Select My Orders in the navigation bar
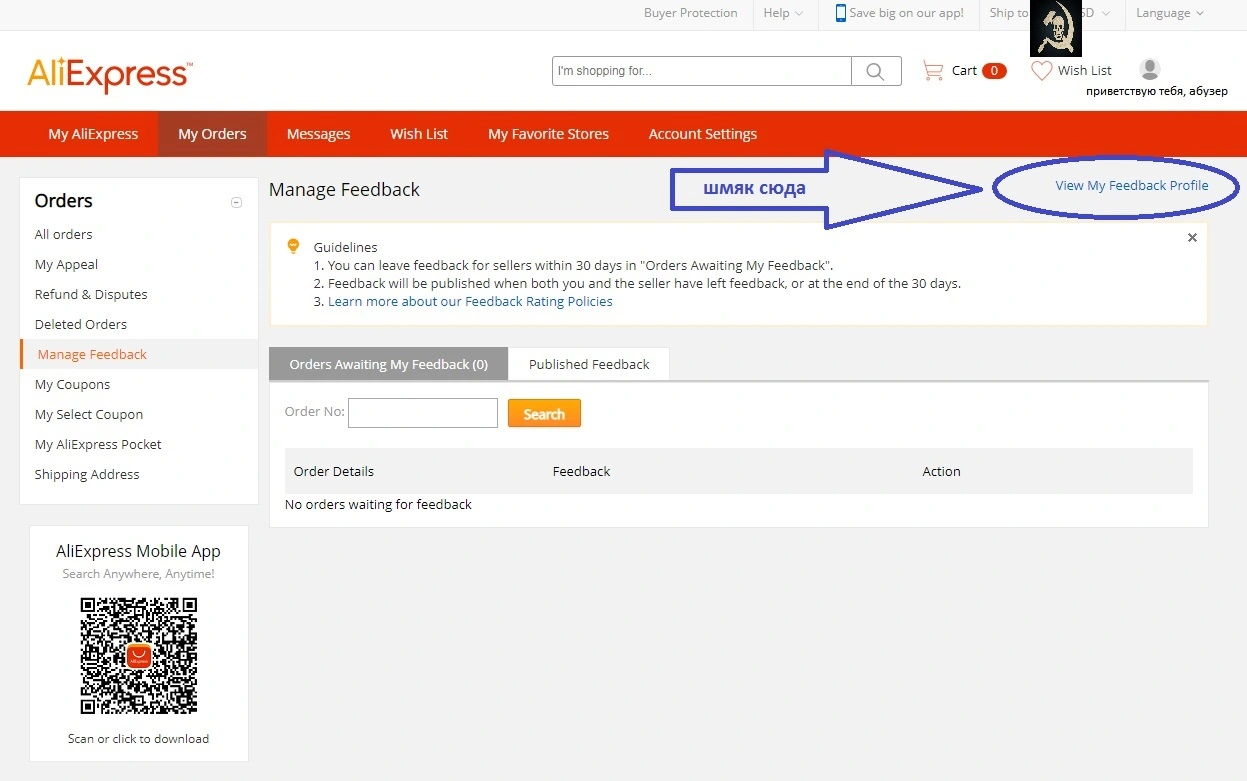The width and height of the screenshot is (1247, 781). coord(212,134)
